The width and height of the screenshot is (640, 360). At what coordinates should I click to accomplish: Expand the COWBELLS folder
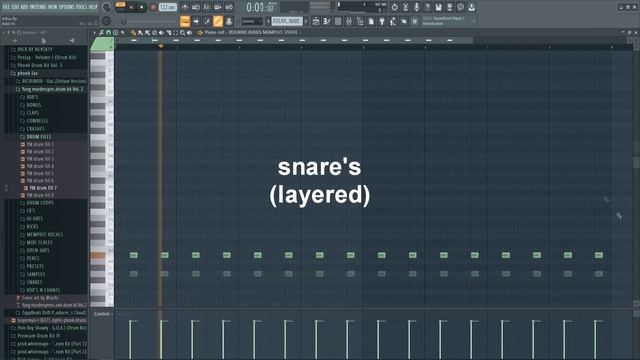(x=37, y=121)
